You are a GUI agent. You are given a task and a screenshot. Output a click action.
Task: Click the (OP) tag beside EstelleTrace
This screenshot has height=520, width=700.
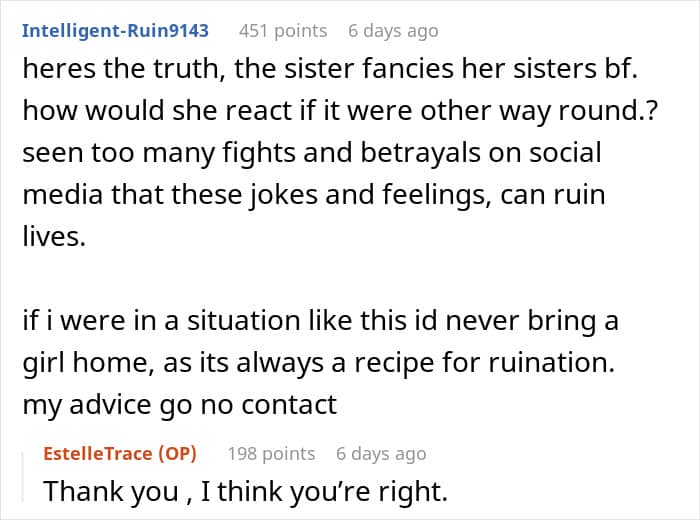point(177,453)
